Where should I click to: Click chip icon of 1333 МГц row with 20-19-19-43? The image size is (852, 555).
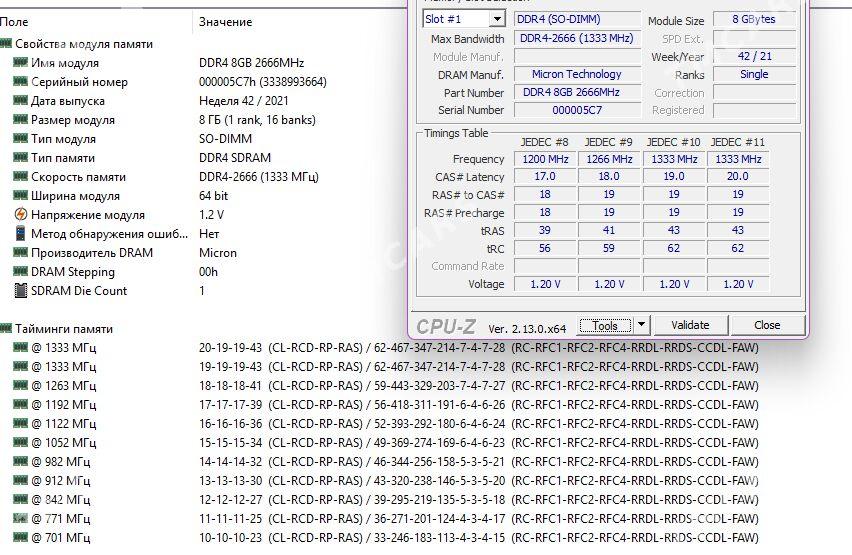click(20, 347)
